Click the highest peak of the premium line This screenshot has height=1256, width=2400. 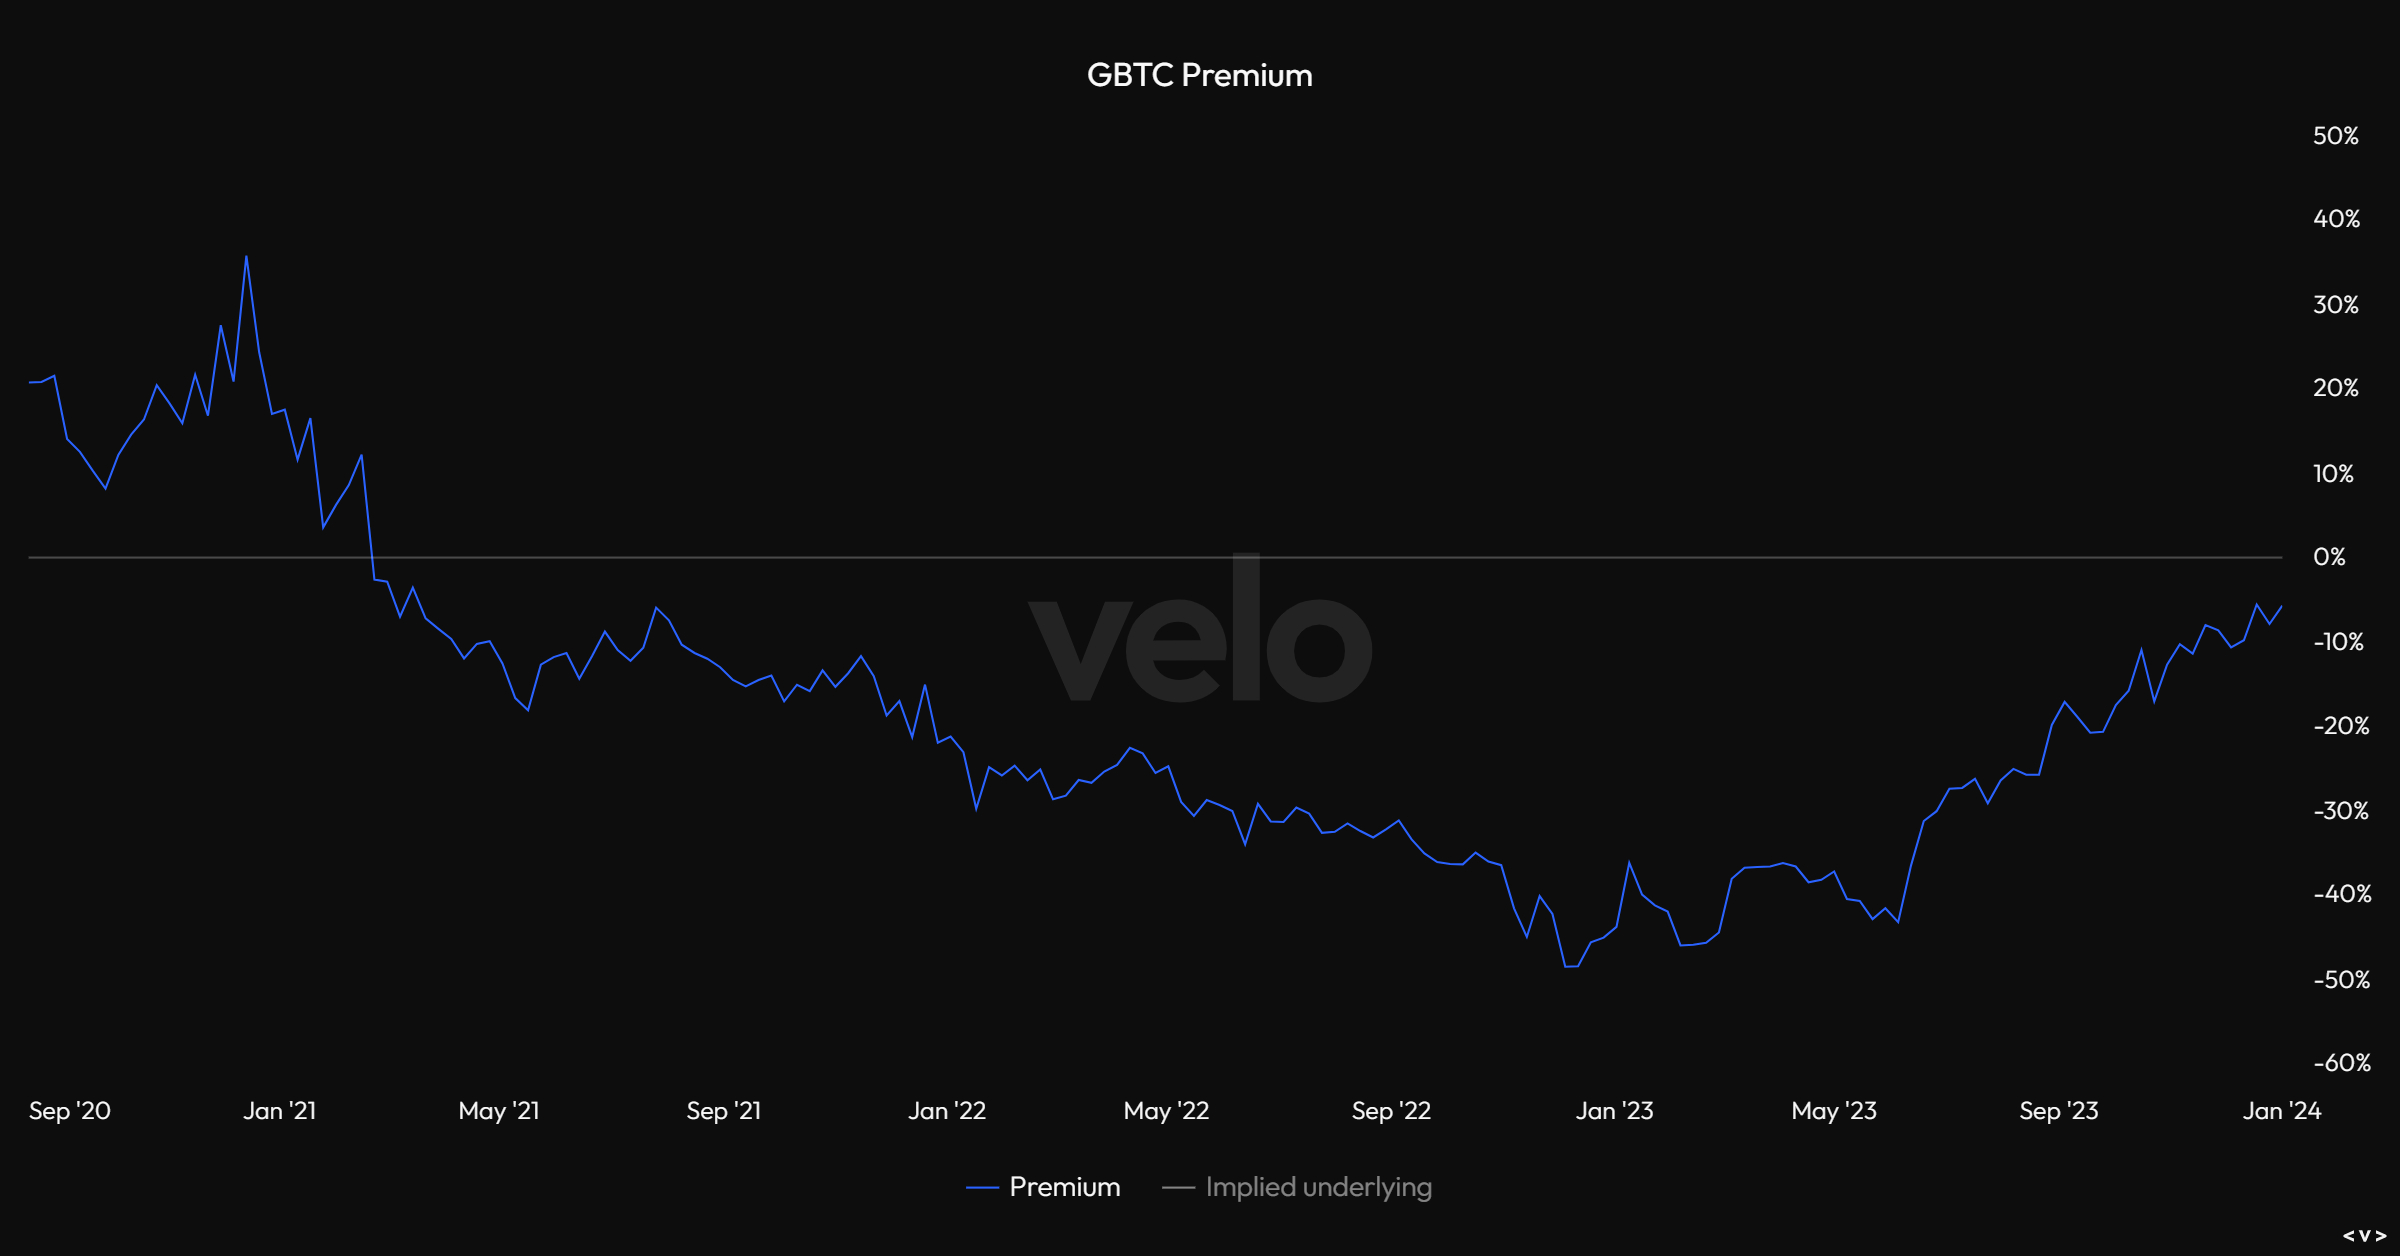coord(246,257)
